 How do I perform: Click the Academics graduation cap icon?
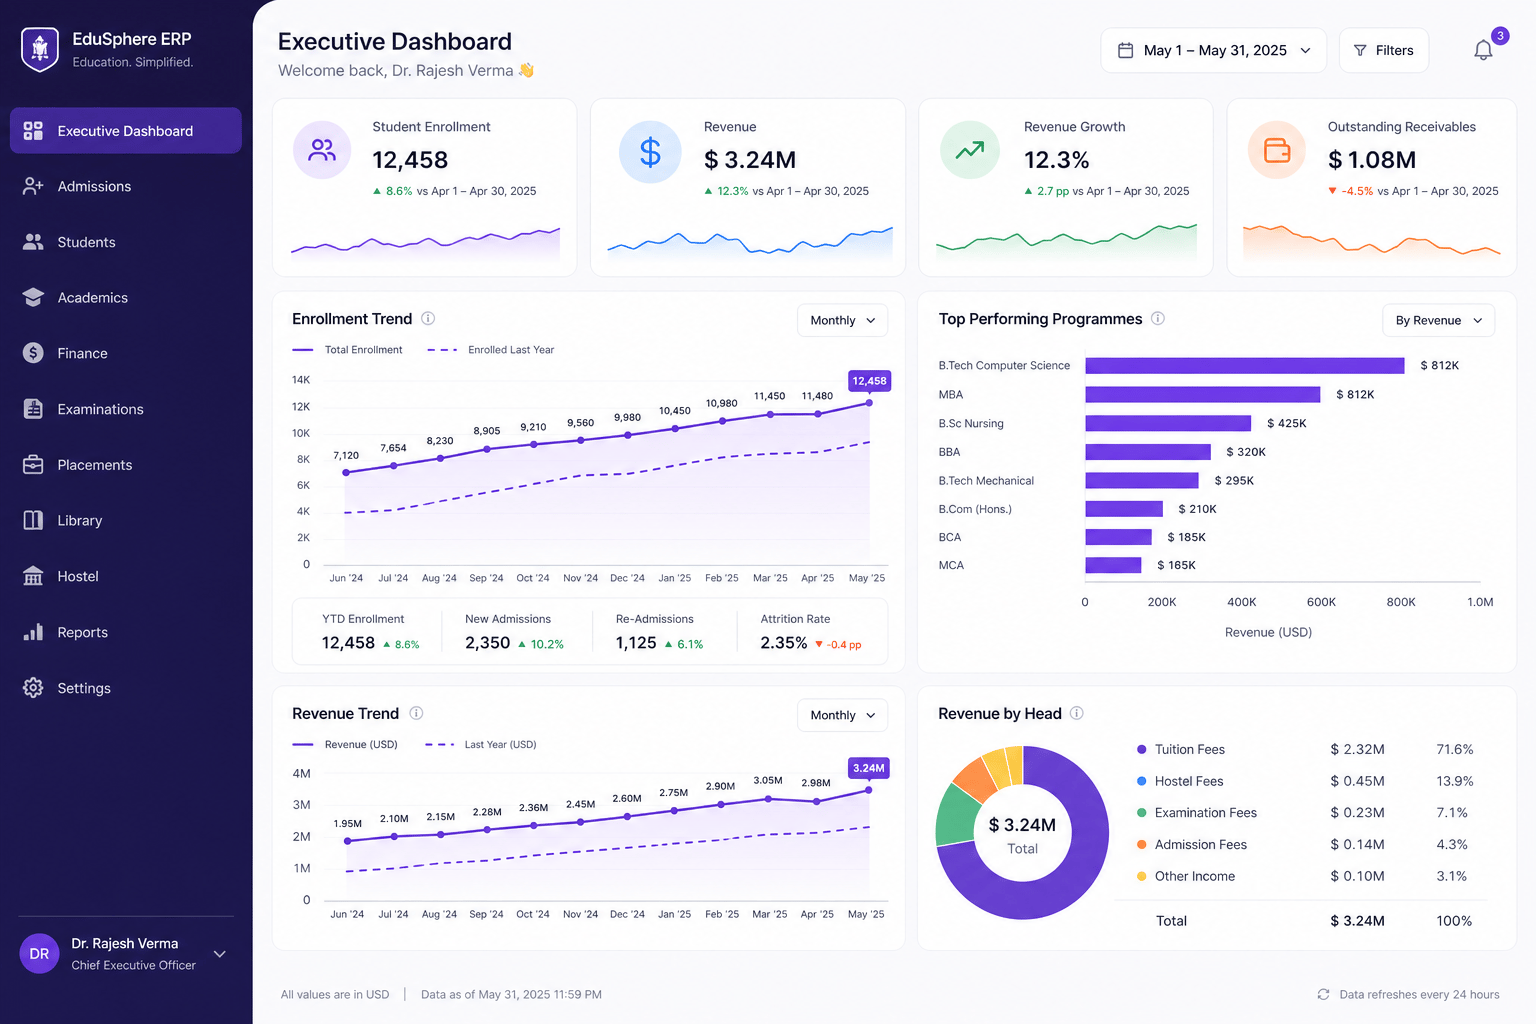pyautogui.click(x=33, y=297)
